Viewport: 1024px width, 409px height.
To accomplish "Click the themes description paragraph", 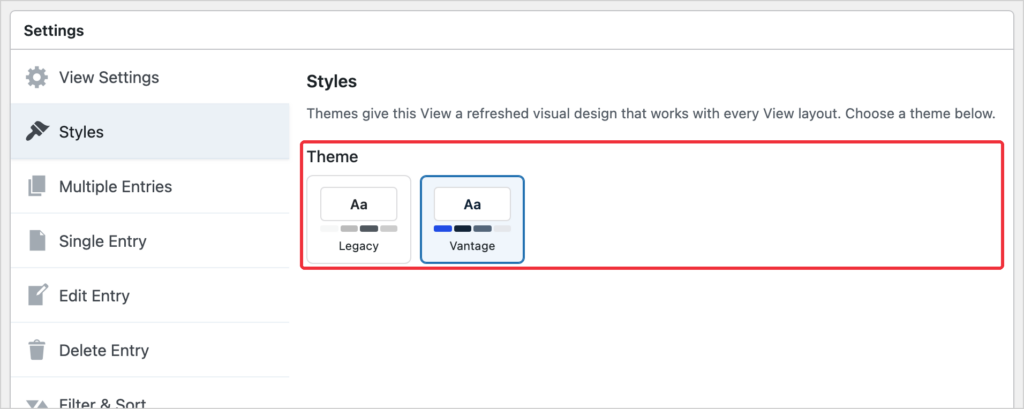I will (x=651, y=114).
